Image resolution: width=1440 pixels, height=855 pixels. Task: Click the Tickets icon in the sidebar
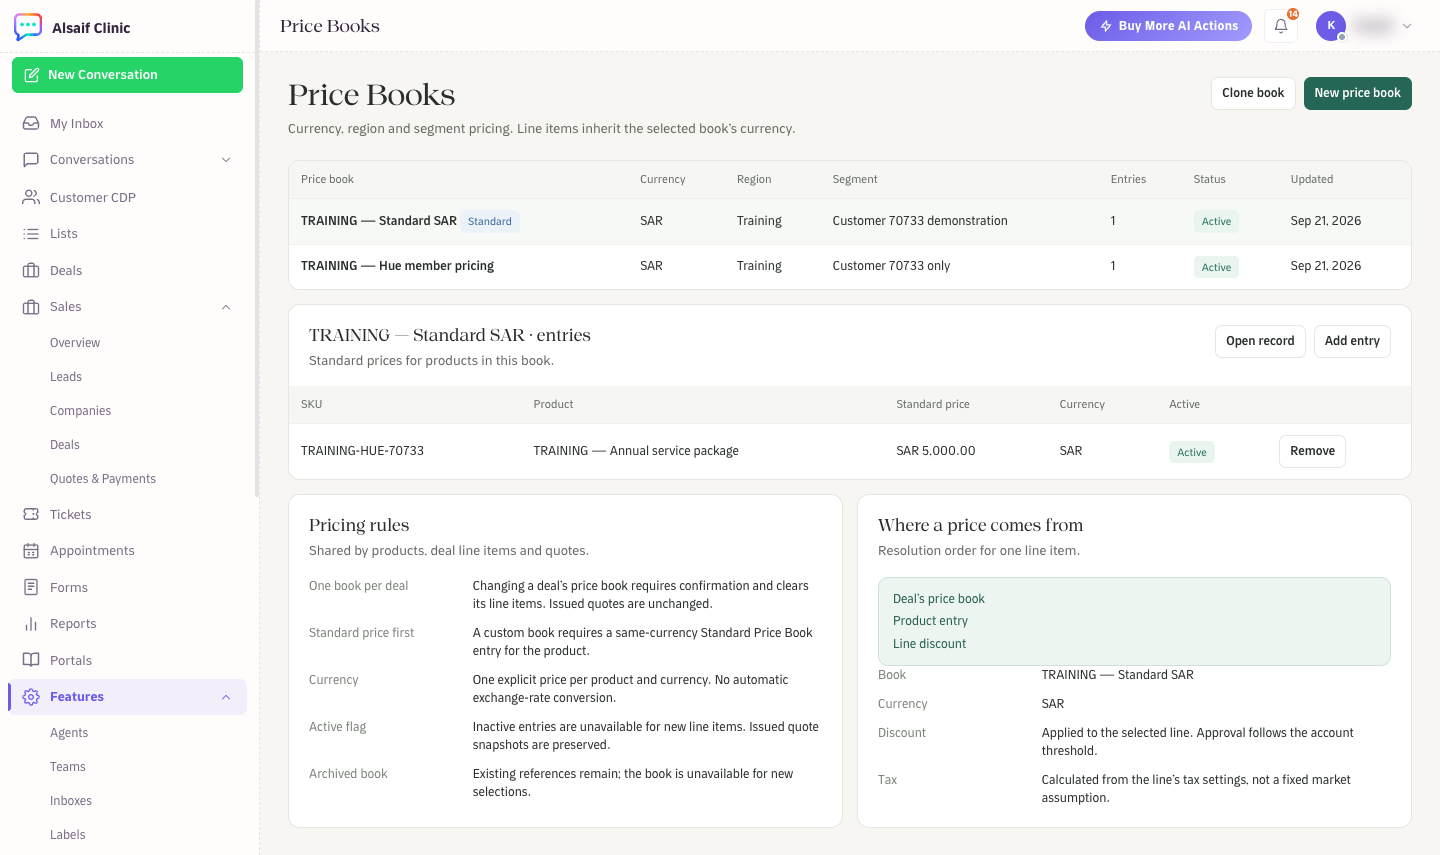point(31,514)
